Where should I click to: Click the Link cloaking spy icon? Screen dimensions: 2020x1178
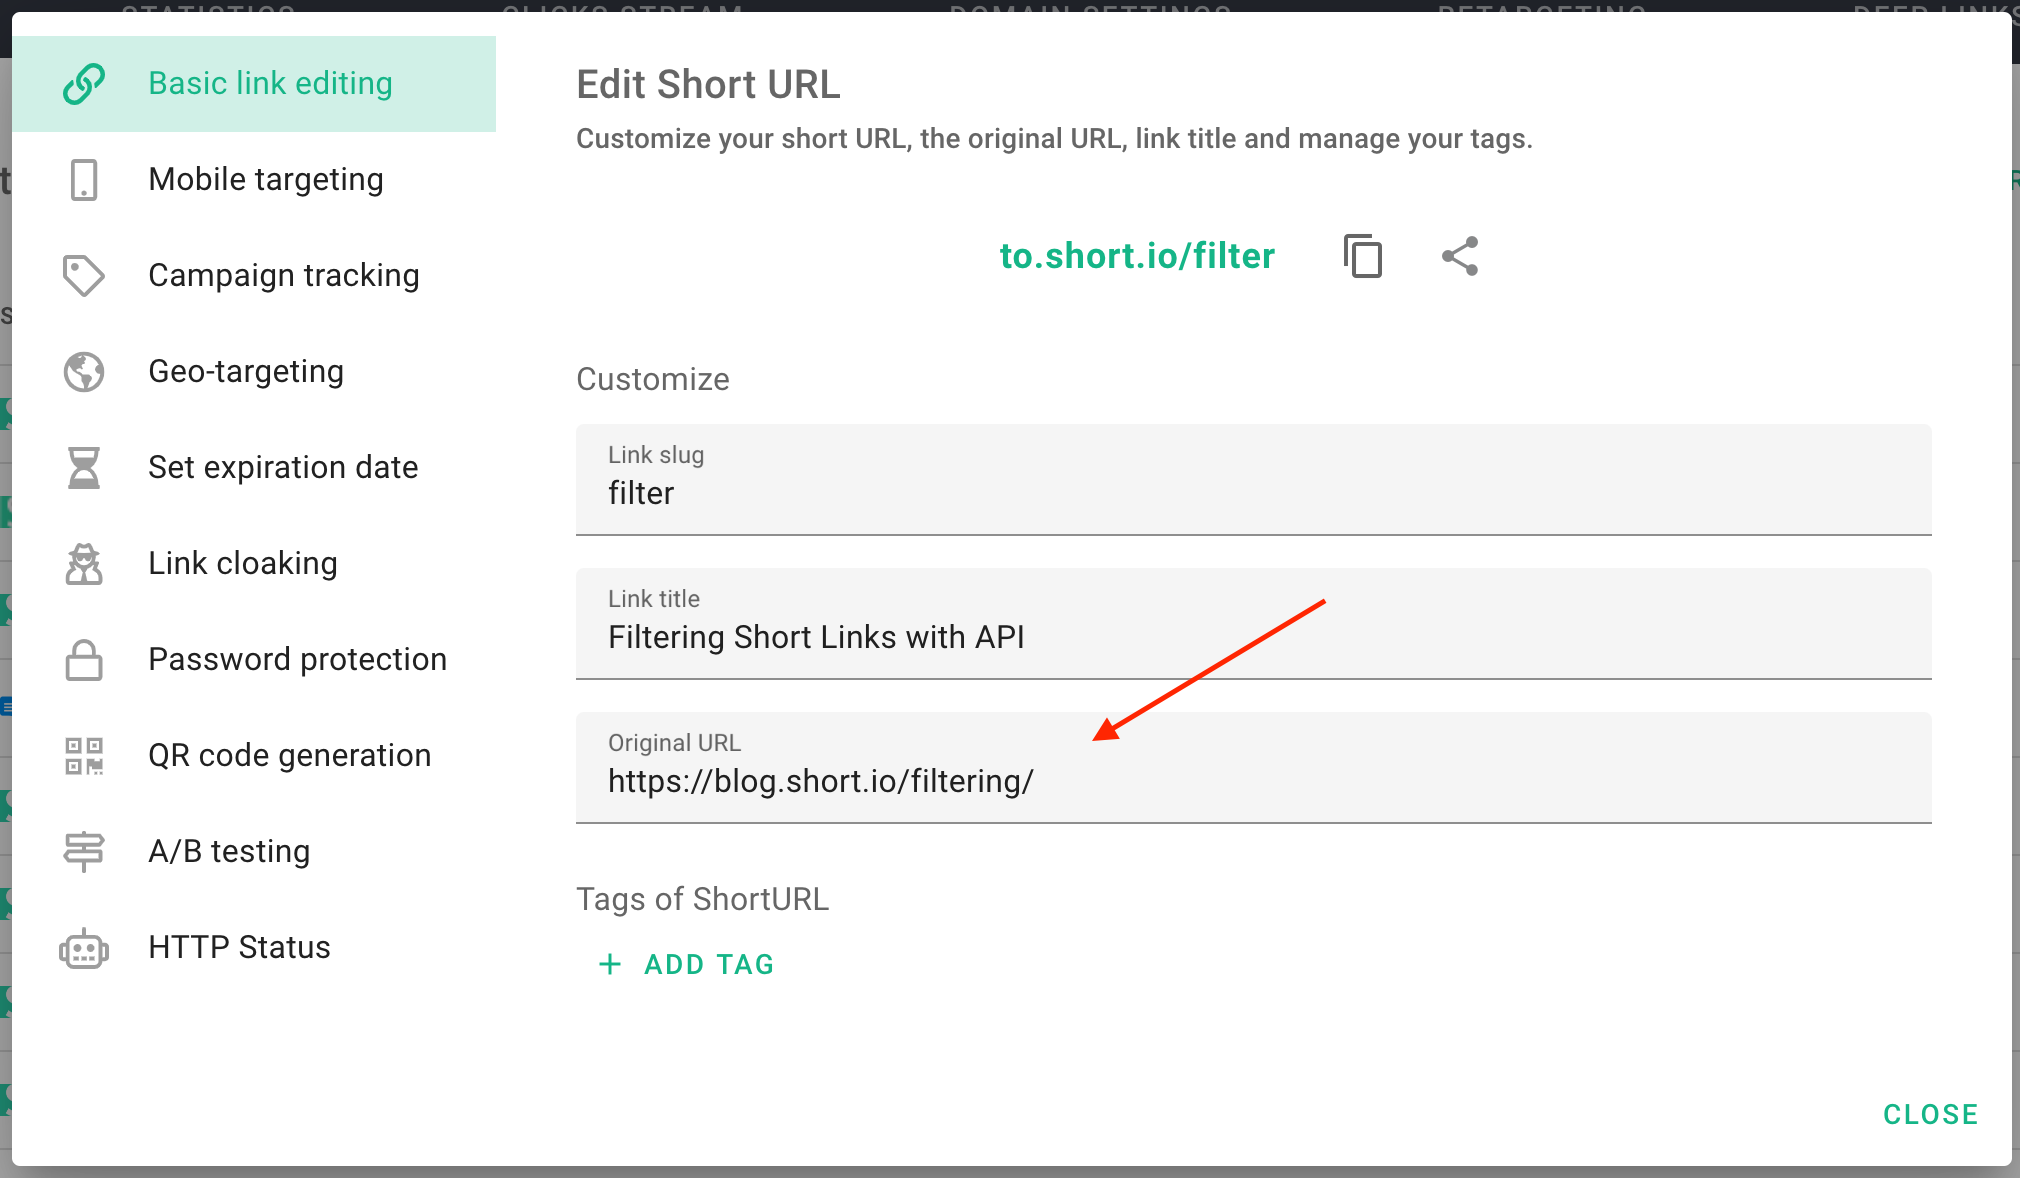(x=84, y=564)
